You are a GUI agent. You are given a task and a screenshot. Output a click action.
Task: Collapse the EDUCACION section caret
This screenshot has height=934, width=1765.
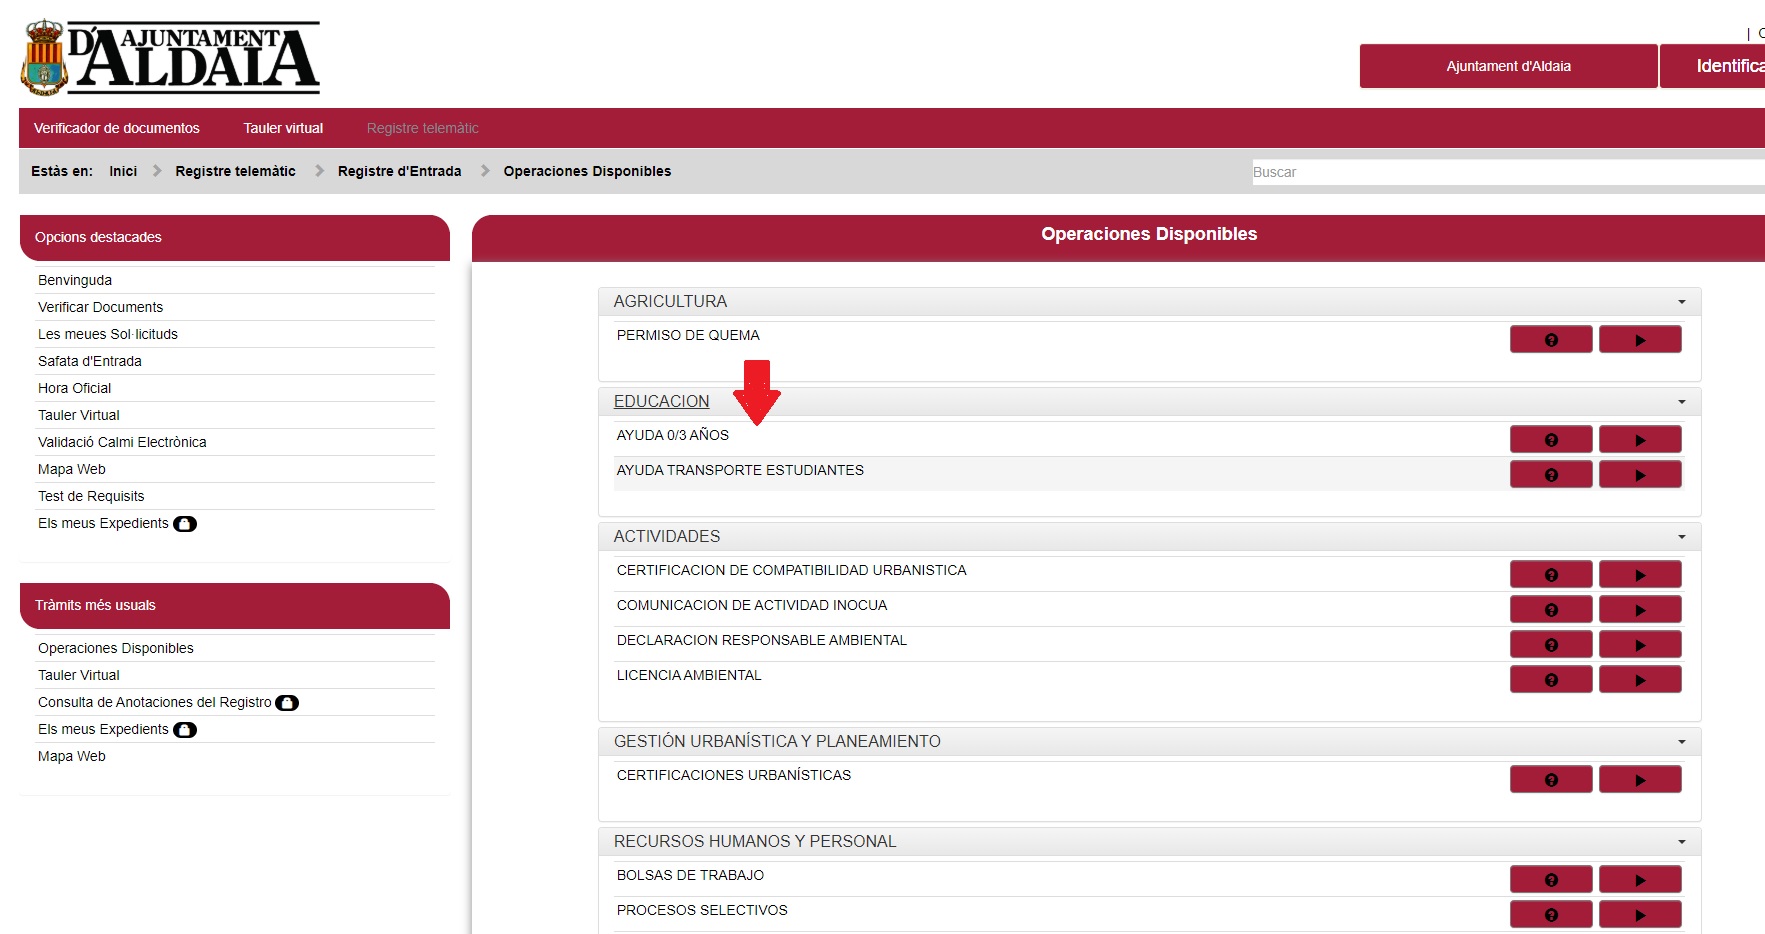point(1681,402)
